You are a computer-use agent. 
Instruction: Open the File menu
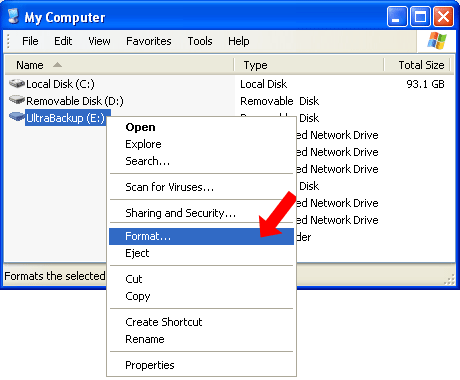pos(30,41)
